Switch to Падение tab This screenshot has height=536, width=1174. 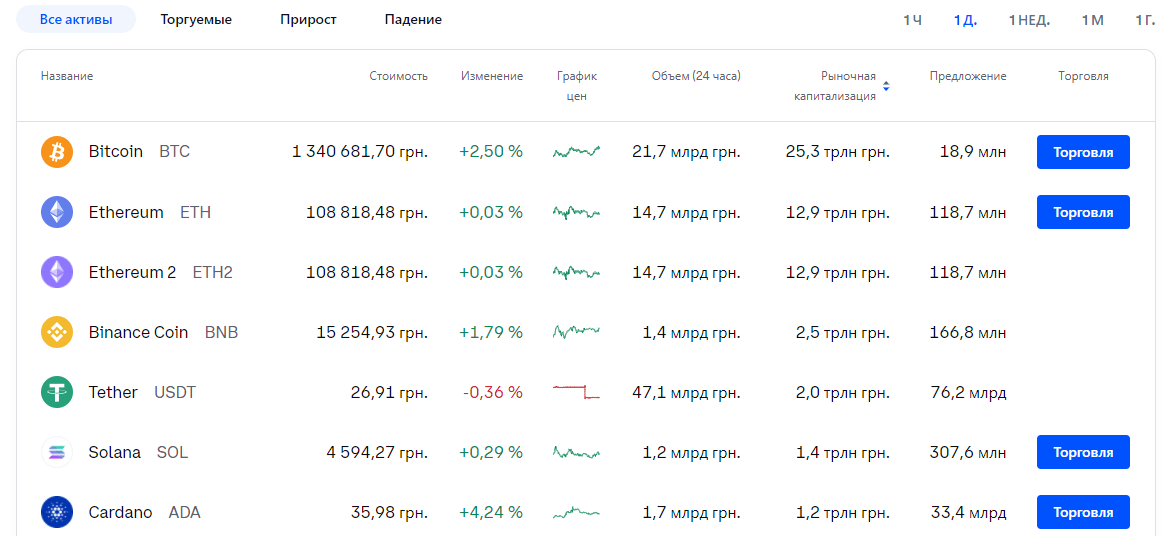413,19
